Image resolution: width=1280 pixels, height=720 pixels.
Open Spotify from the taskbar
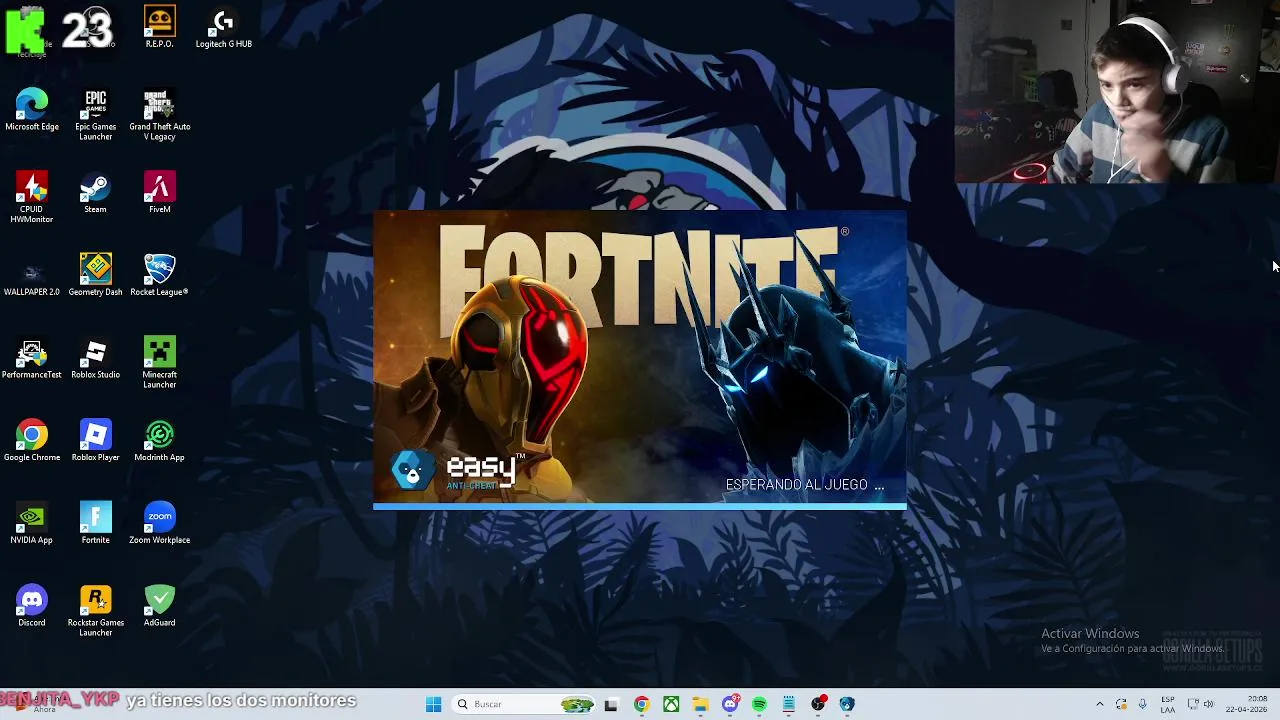pos(759,704)
